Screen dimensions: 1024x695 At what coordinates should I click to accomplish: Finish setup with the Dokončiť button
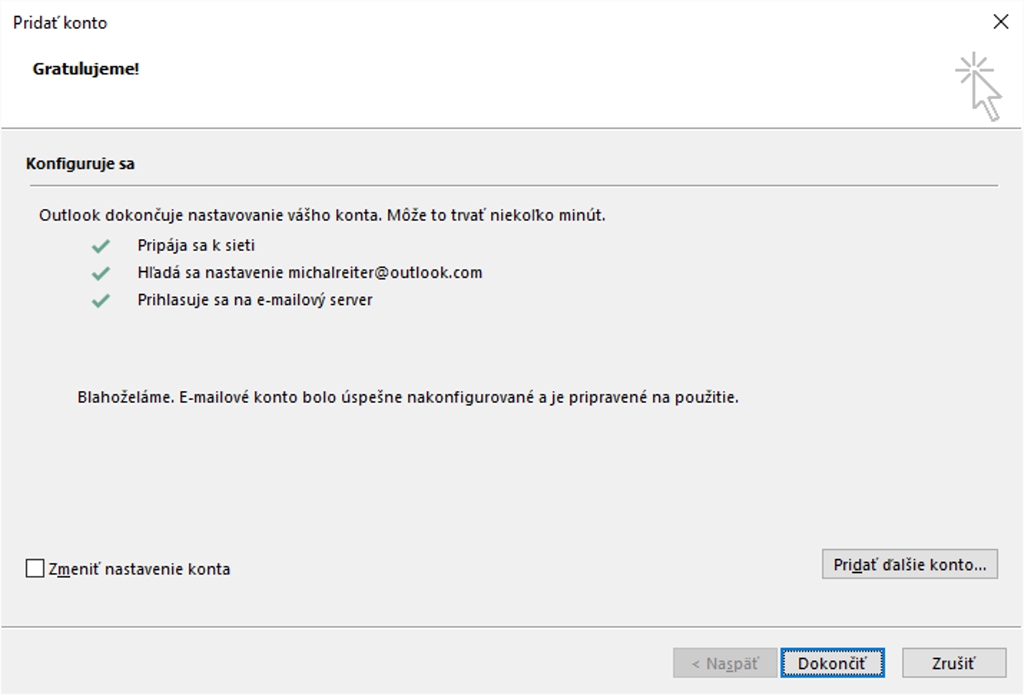[x=832, y=663]
